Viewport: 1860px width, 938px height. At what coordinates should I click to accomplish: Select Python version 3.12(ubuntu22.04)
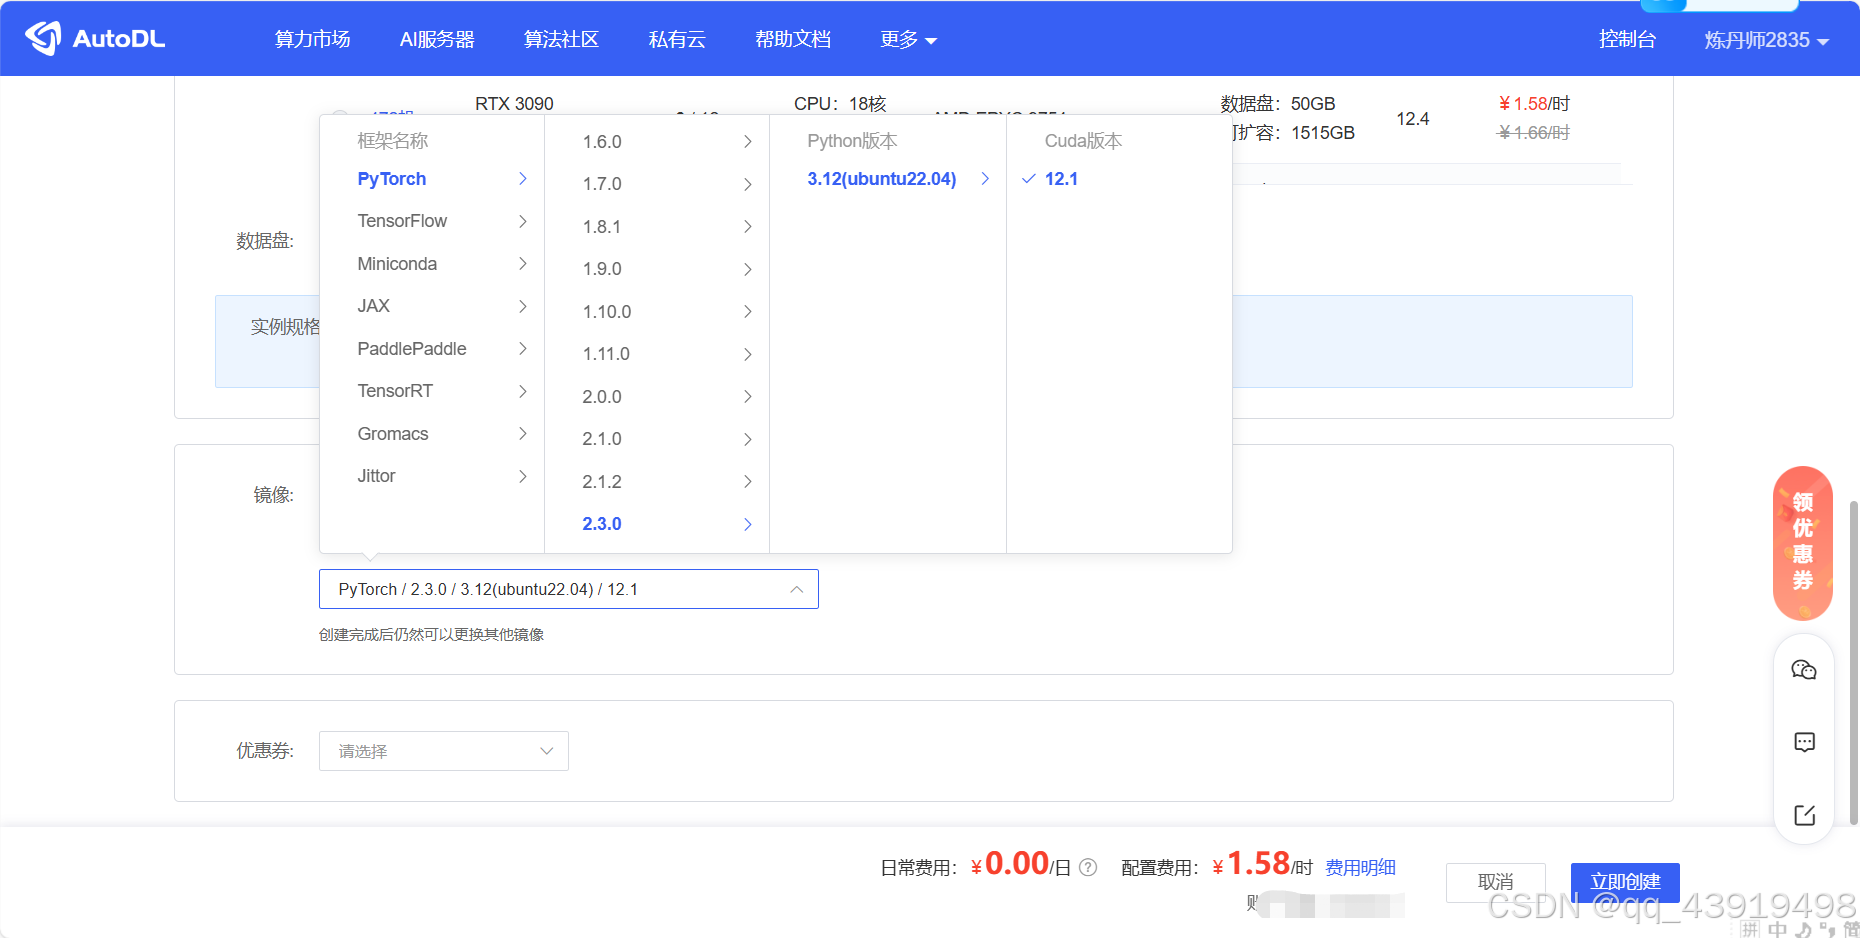(x=888, y=179)
